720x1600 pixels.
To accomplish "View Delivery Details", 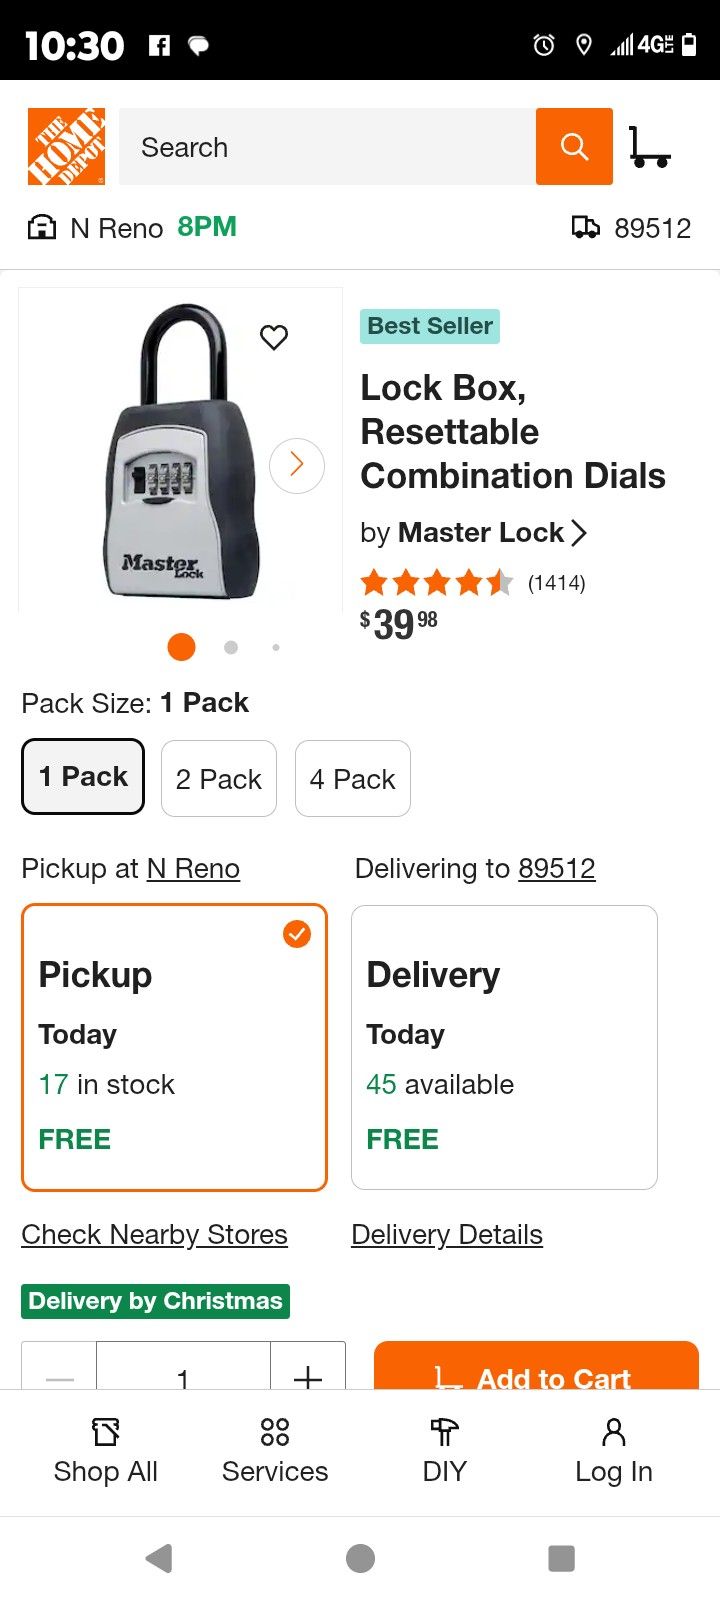I will tap(446, 1234).
